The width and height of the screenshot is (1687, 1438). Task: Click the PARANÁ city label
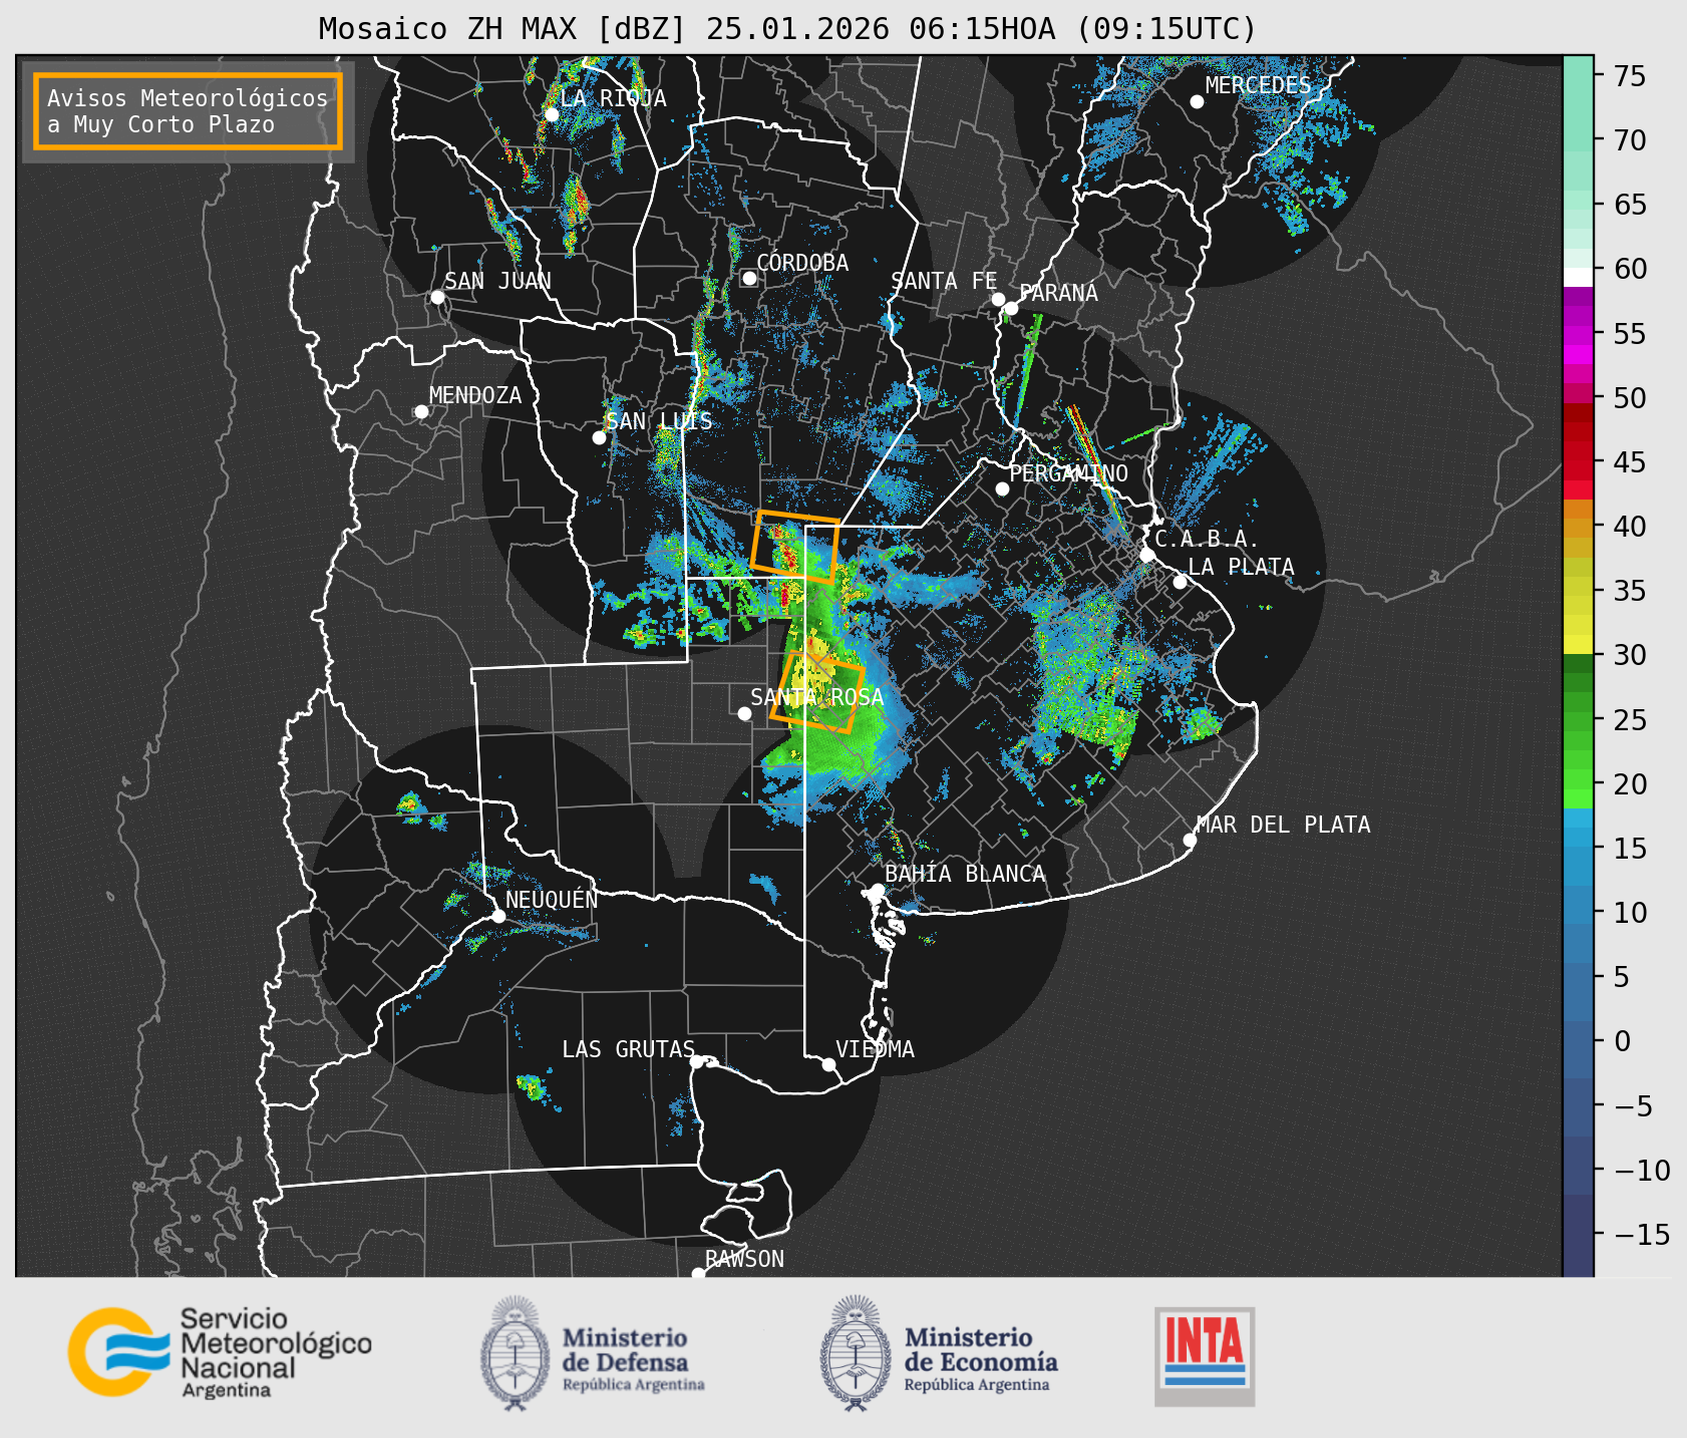point(1058,292)
